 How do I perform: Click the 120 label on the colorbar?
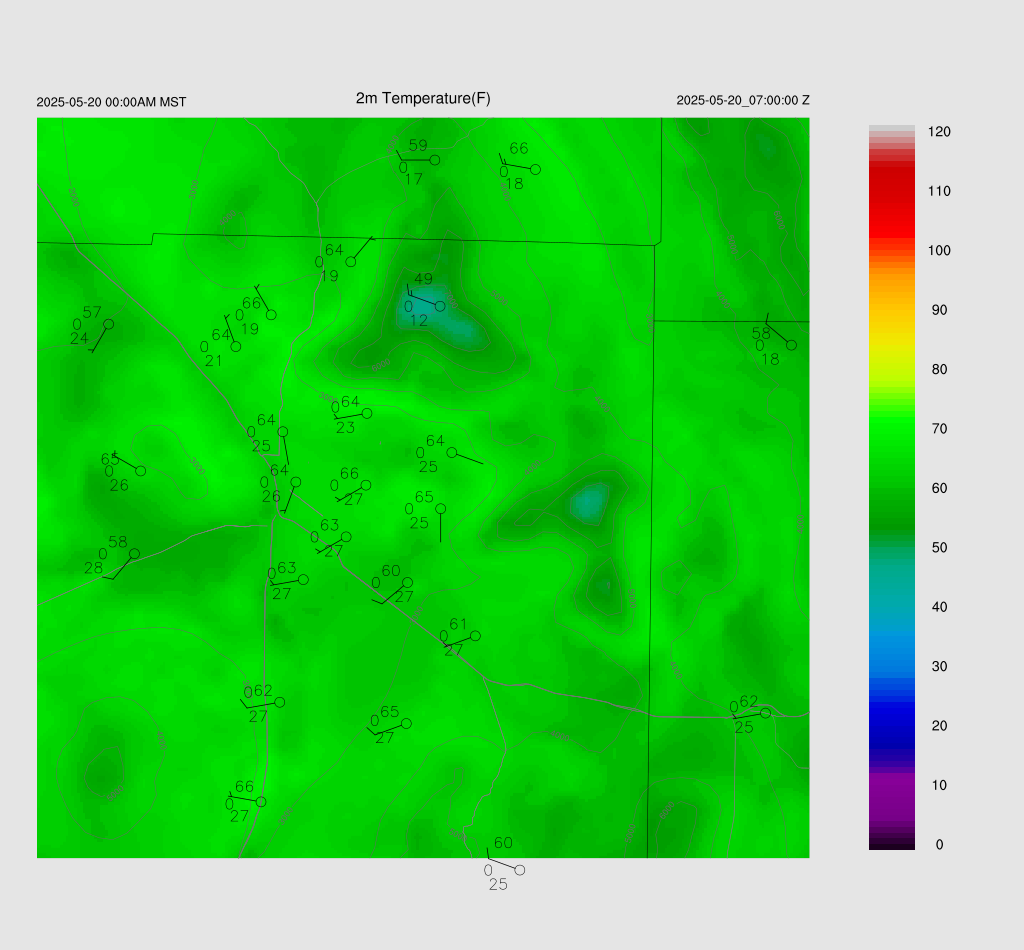click(939, 132)
